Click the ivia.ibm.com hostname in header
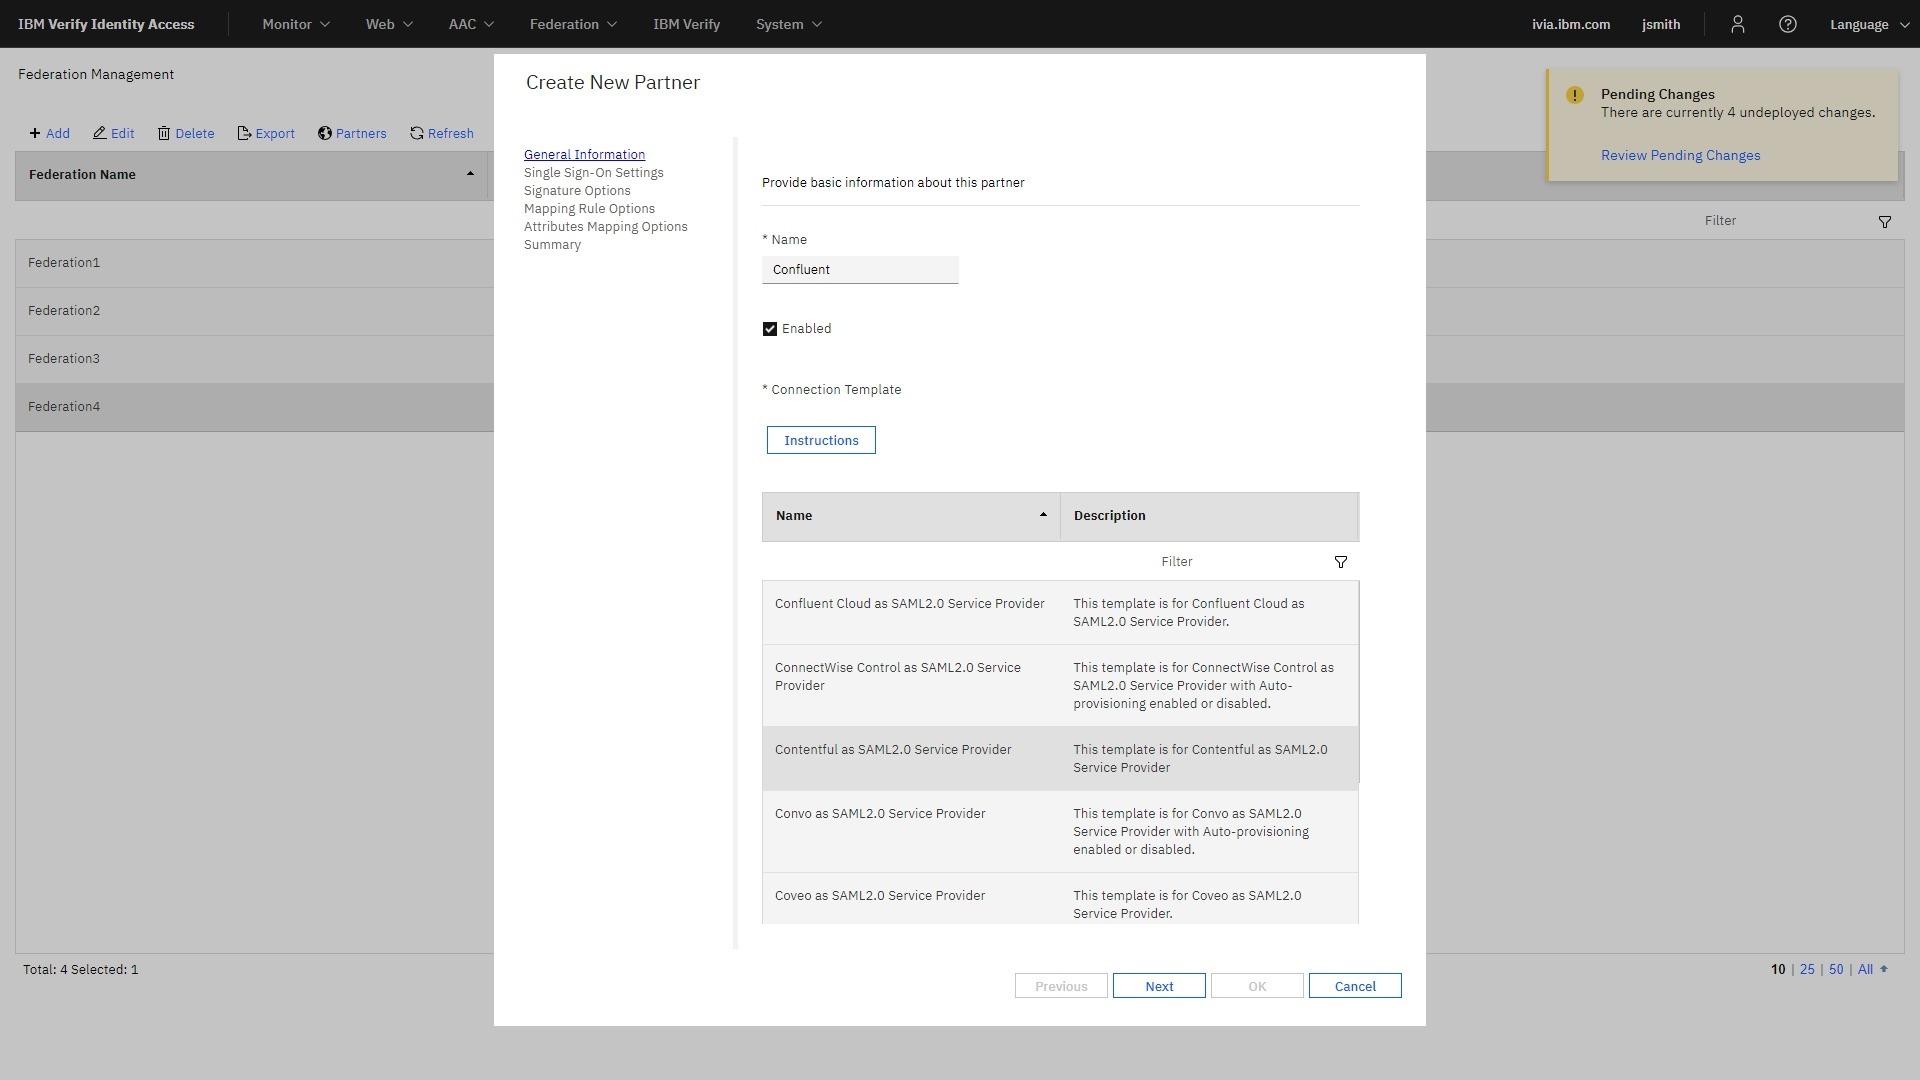This screenshot has width=1920, height=1080. click(x=1570, y=24)
